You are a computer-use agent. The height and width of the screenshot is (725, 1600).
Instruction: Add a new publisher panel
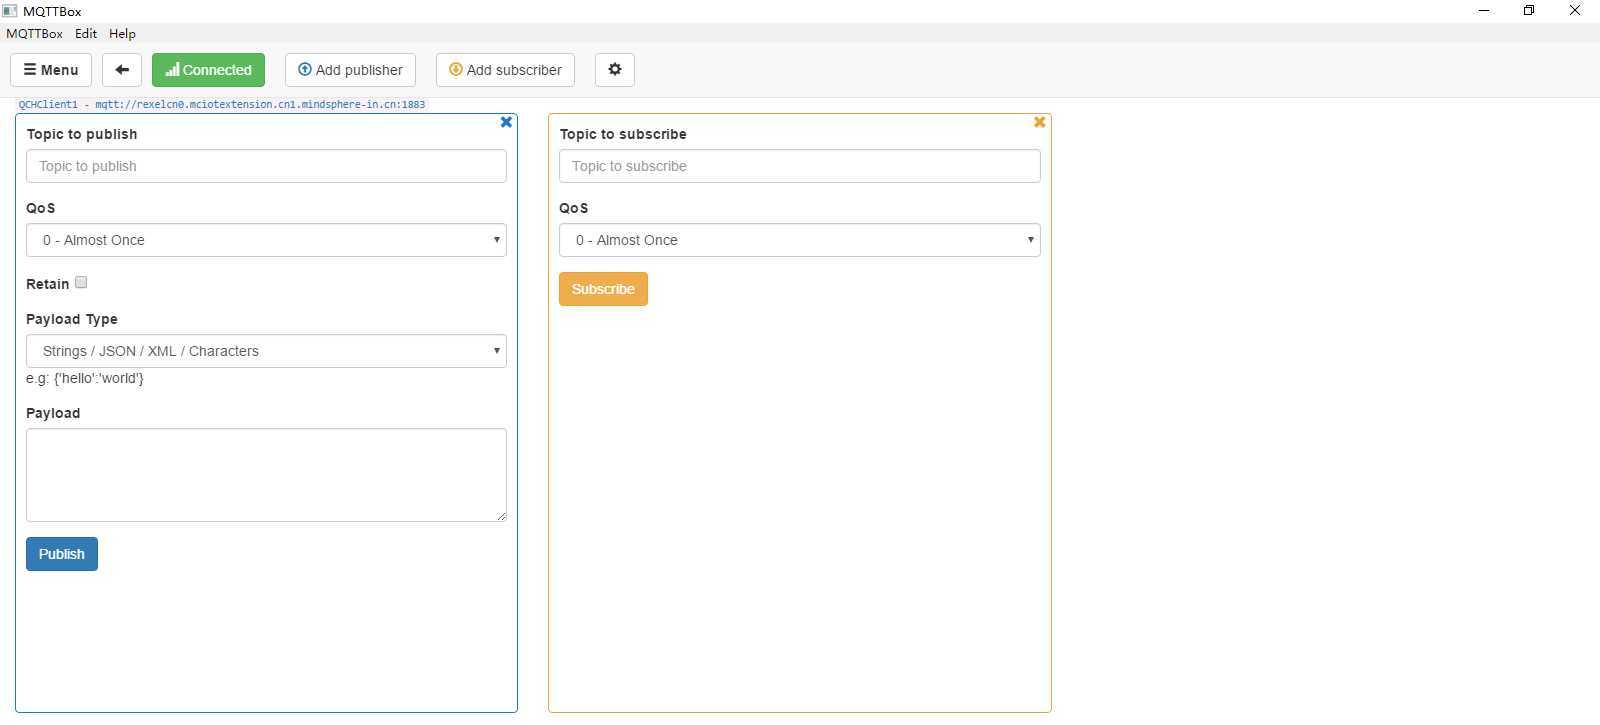(350, 70)
